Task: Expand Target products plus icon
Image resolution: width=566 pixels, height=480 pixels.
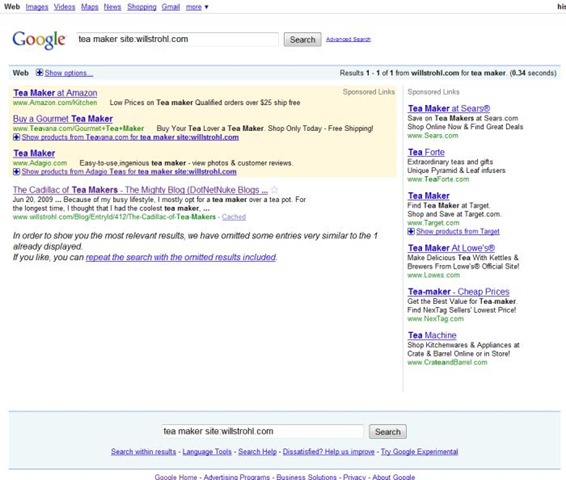Action: pyautogui.click(x=411, y=231)
